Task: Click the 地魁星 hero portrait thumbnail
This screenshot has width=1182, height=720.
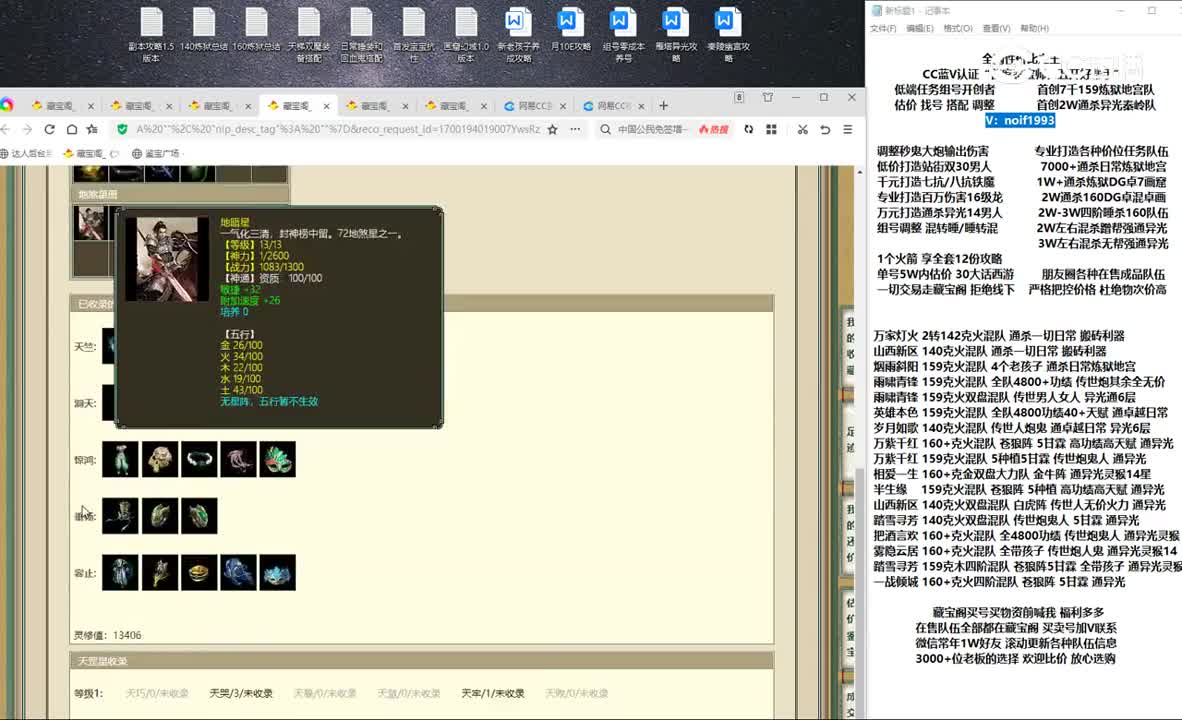Action: pos(90,223)
